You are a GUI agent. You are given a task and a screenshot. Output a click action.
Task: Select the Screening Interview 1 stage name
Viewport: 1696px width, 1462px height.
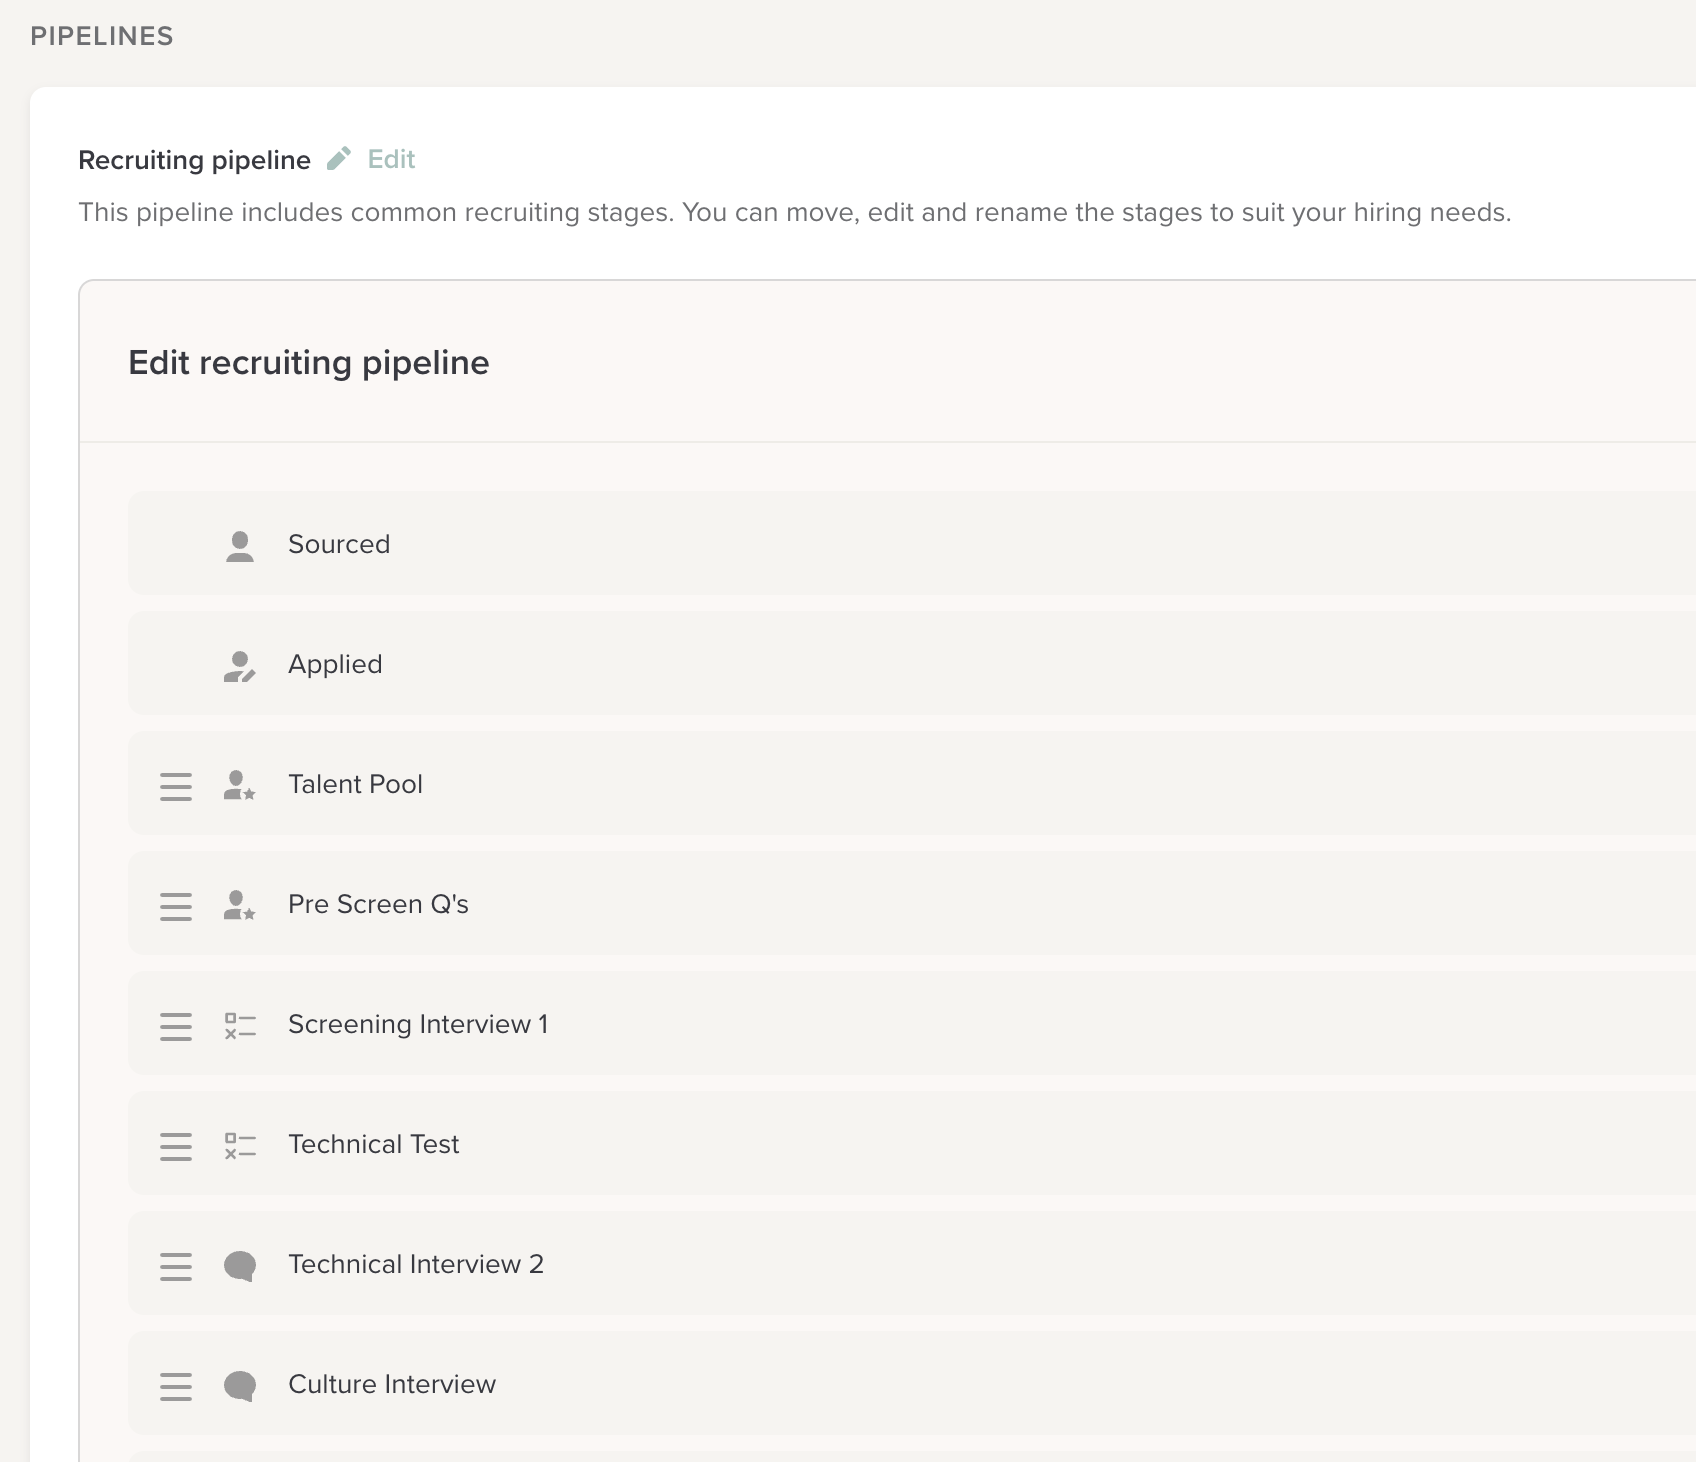418,1025
